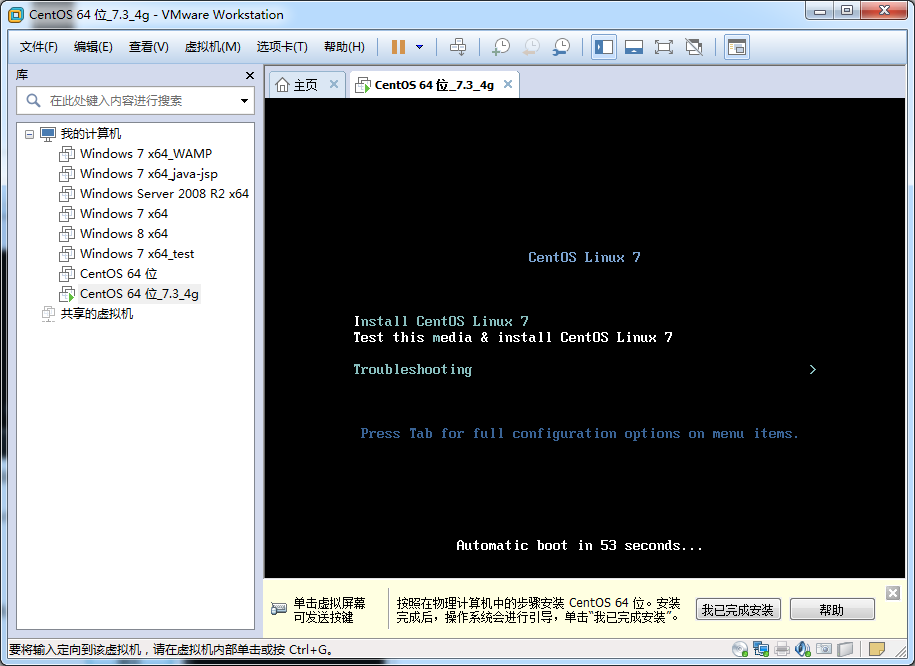Select the Windows 8 x64 virtual machine
915x666 pixels.
[124, 233]
